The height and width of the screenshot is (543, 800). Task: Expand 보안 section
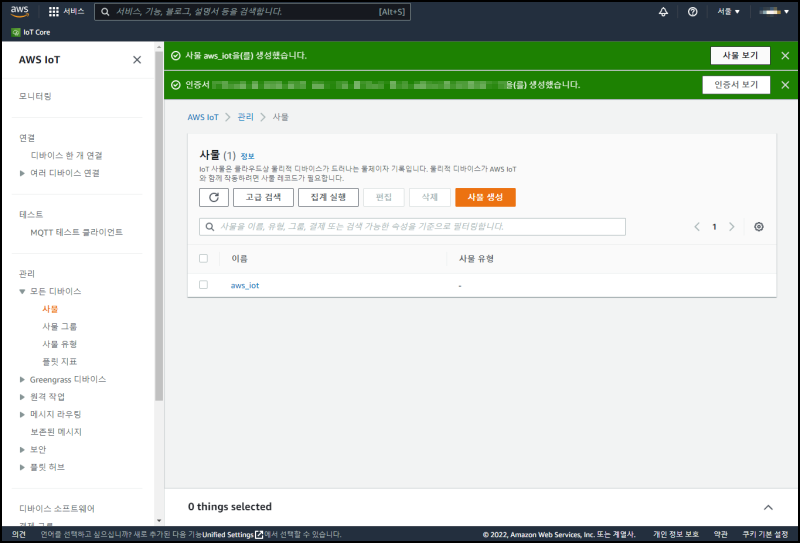pos(22,450)
